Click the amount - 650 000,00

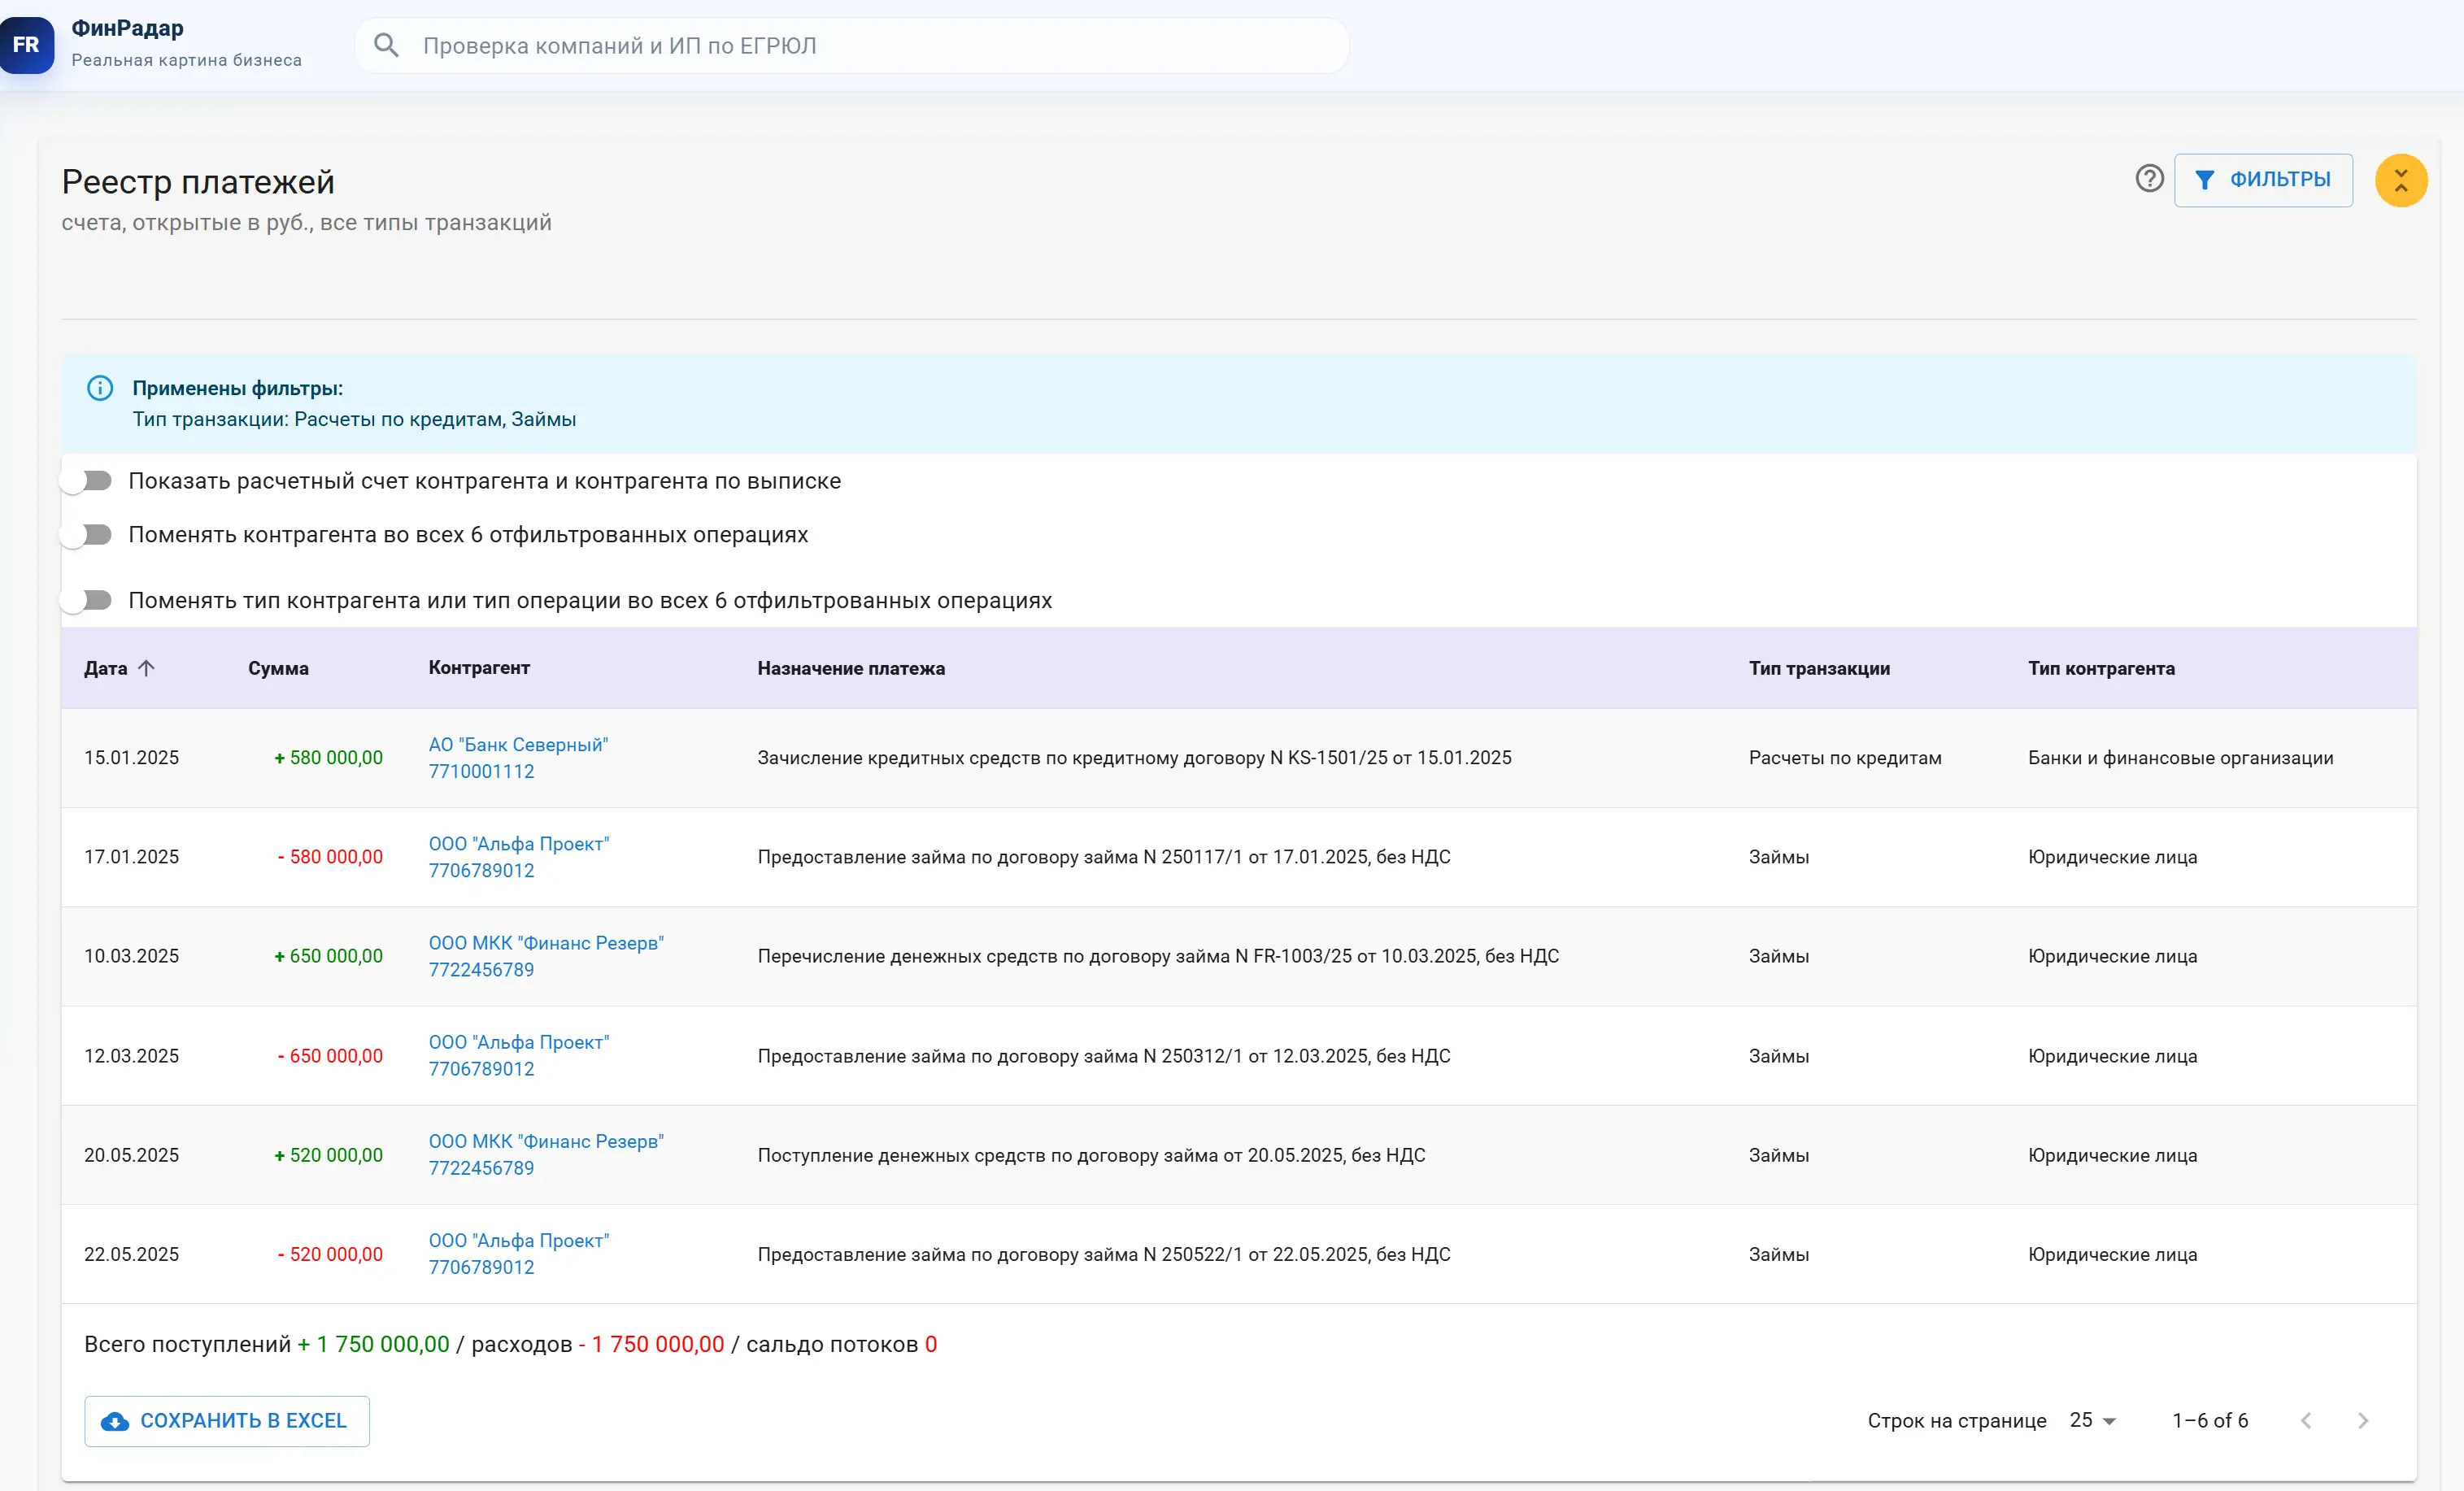[x=330, y=1056]
